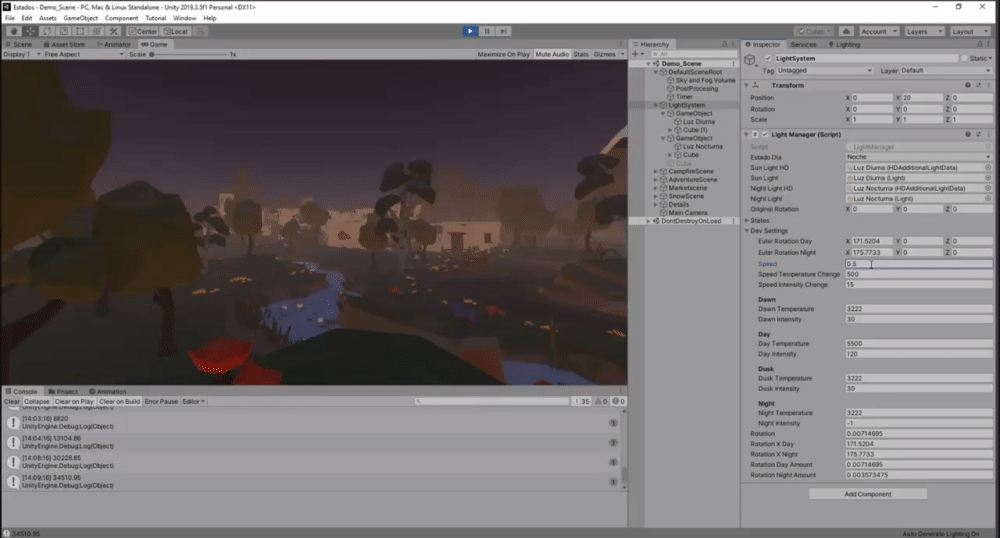Image resolution: width=1000 pixels, height=538 pixels.
Task: Open the cloud services icon
Action: [846, 31]
